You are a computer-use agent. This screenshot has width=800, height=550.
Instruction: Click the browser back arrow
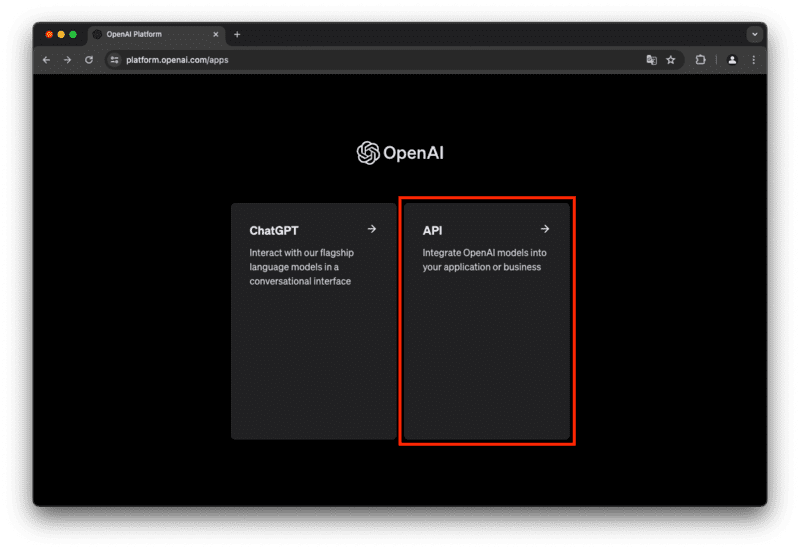[x=46, y=60]
